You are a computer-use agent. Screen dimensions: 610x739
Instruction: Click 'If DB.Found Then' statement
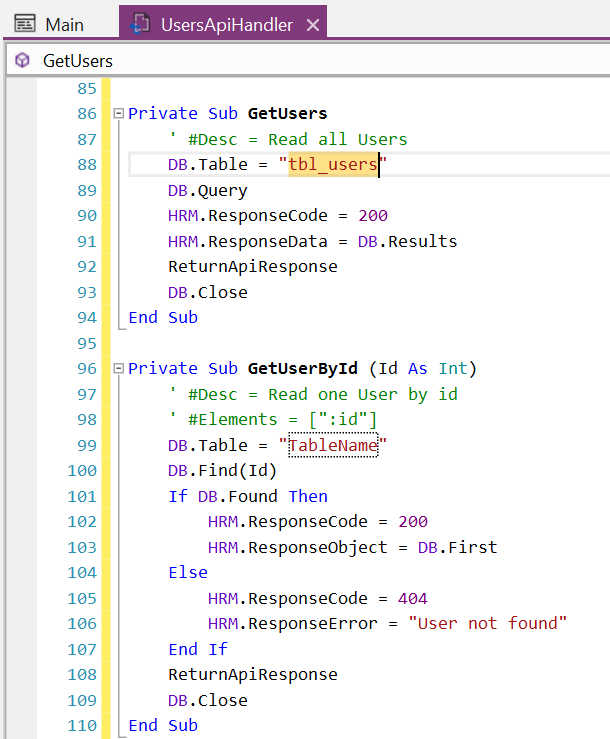pyautogui.click(x=248, y=496)
